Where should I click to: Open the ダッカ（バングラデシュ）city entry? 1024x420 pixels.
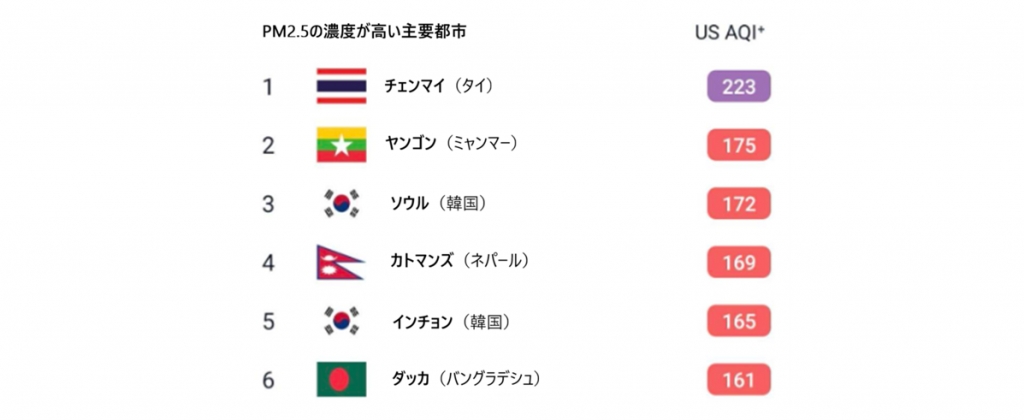click(x=466, y=379)
